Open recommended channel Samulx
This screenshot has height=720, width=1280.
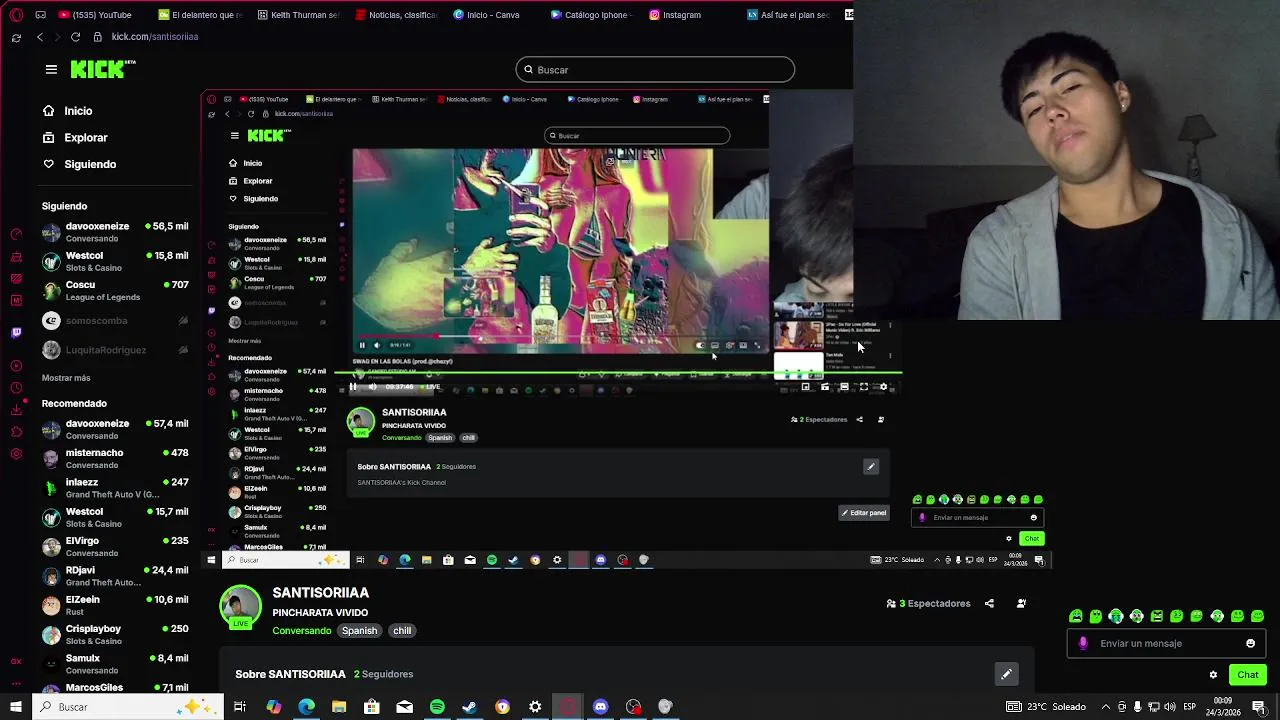114,664
